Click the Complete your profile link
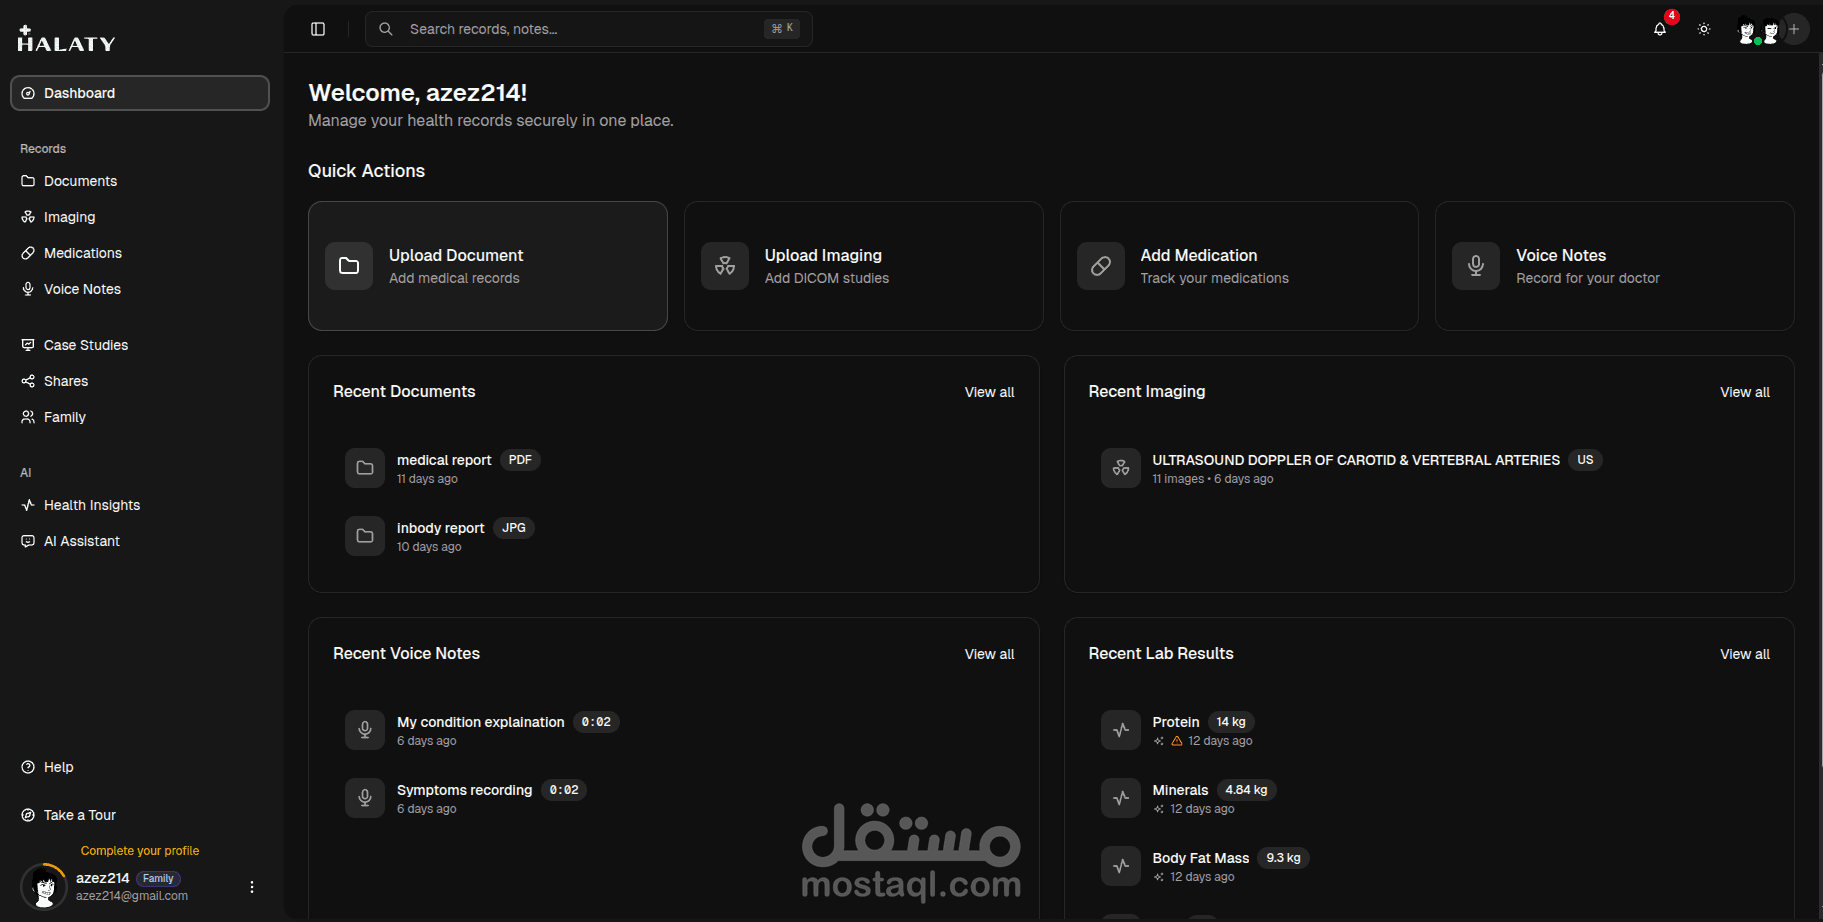The width and height of the screenshot is (1823, 922). point(140,851)
